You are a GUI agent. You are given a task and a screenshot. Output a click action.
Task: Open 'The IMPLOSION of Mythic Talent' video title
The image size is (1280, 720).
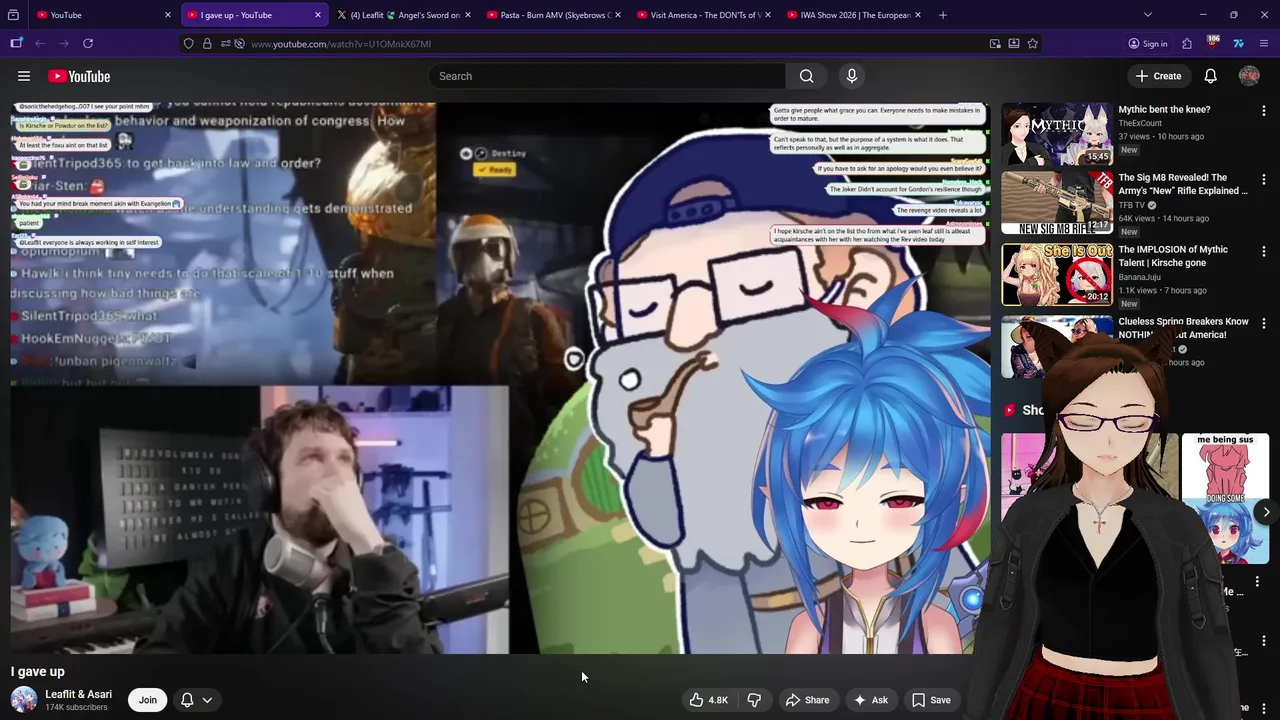[1173, 256]
